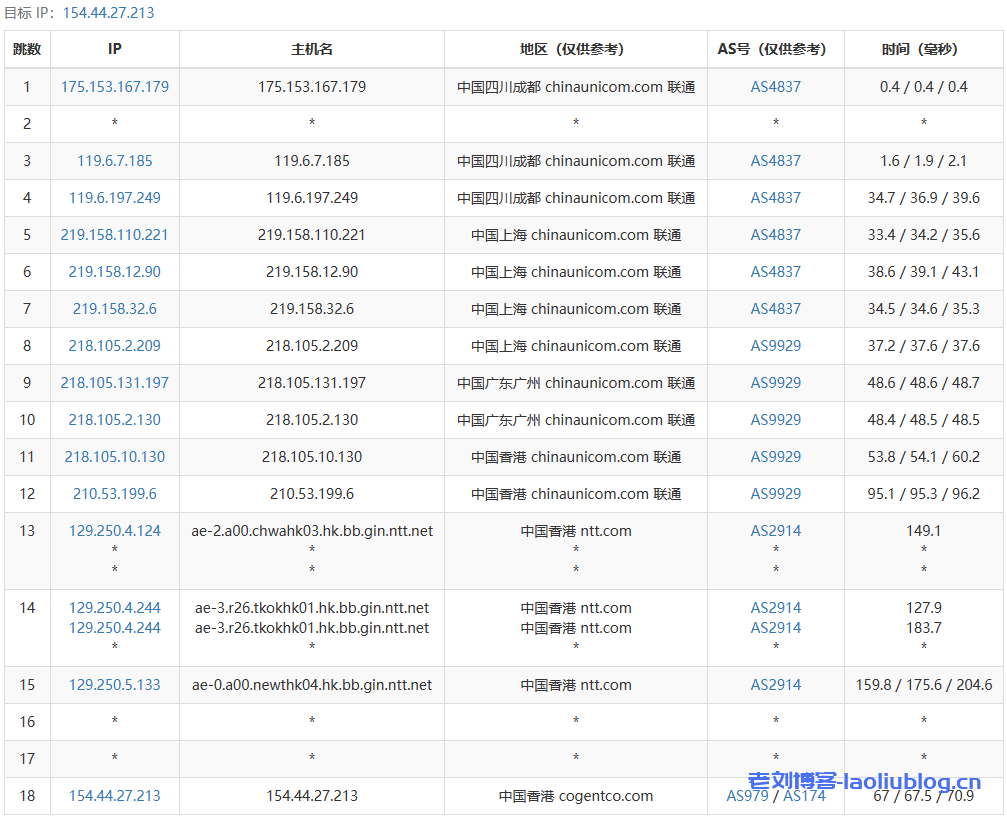Open AS4837 link on hop 1
The image size is (1007, 819).
[x=775, y=87]
